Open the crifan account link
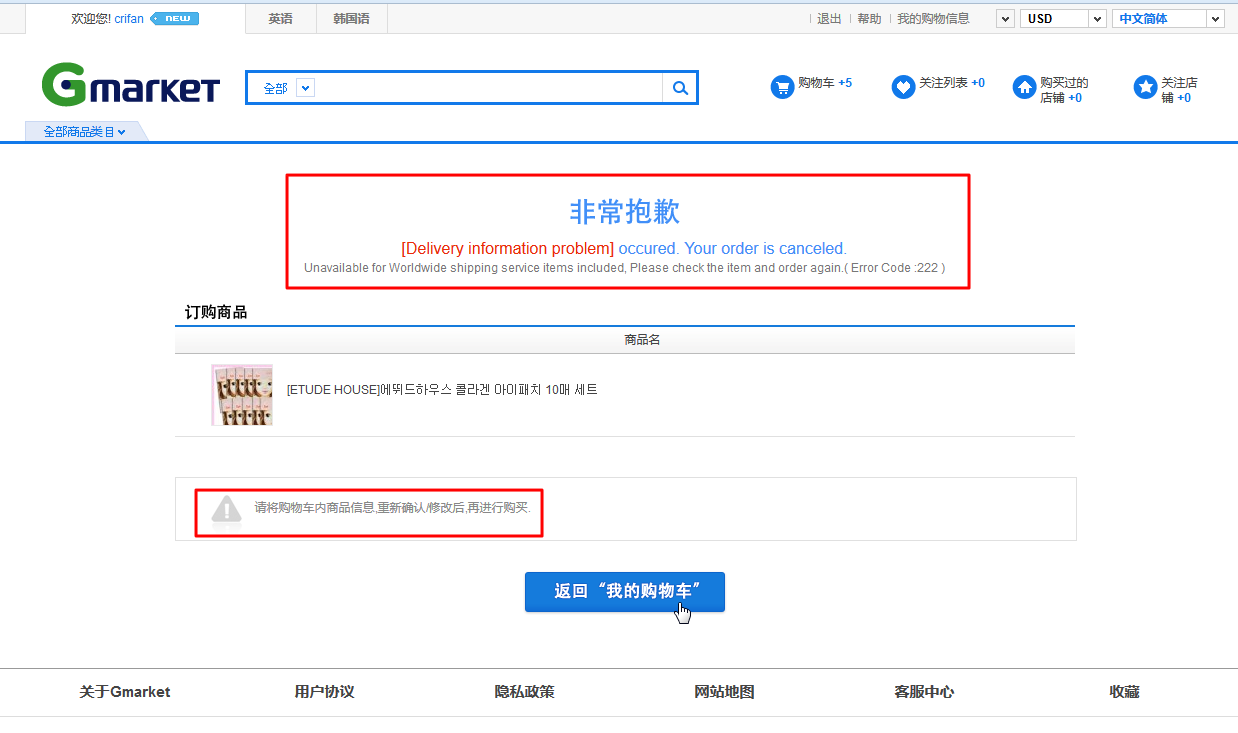 (x=128, y=17)
